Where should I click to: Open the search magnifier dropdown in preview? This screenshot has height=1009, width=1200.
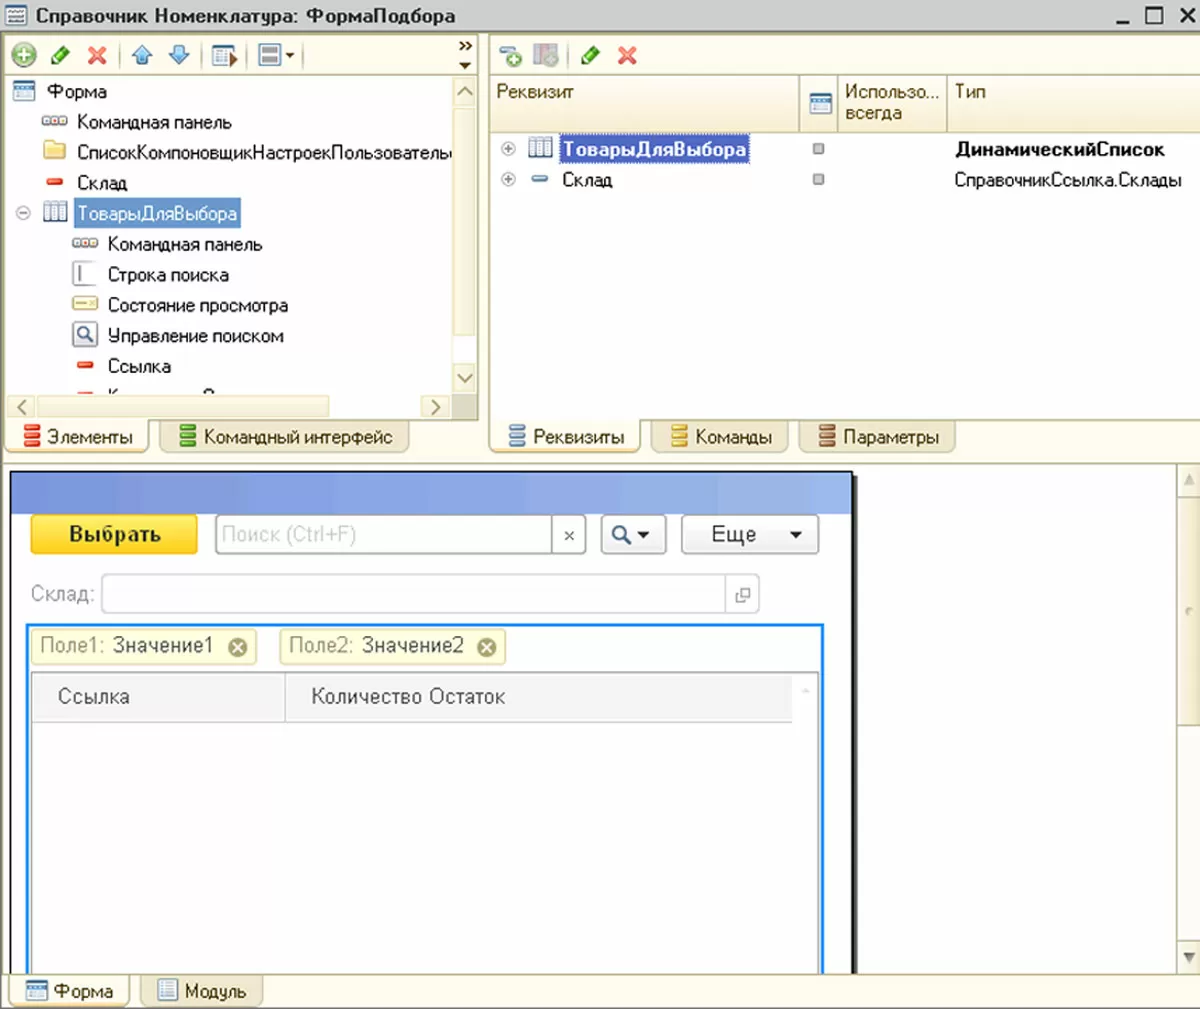tap(631, 535)
